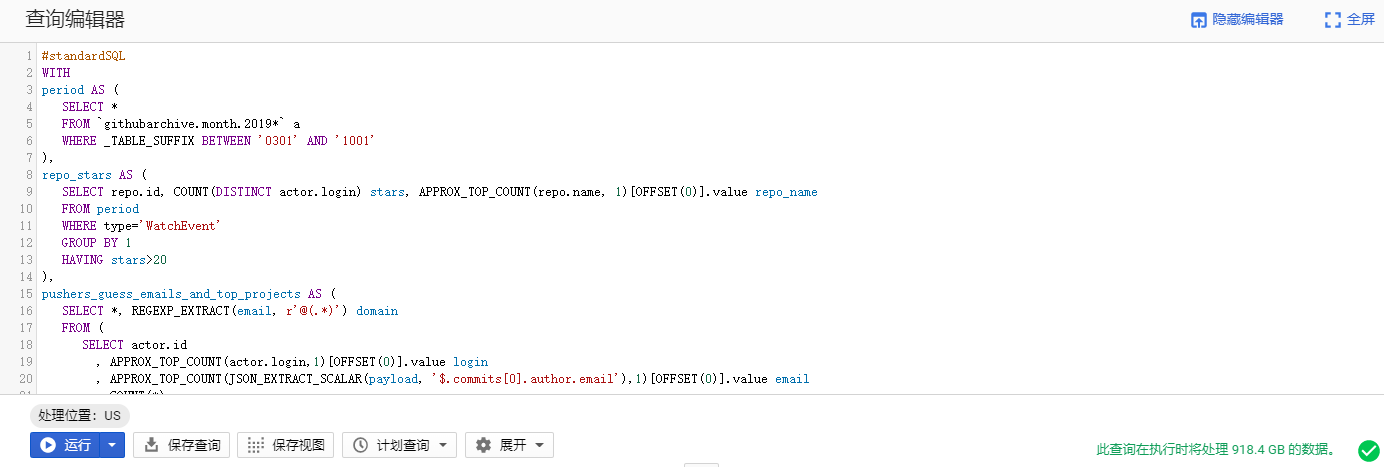Click the 全屏 label
Image resolution: width=1384 pixels, height=467 pixels.
click(x=1361, y=20)
